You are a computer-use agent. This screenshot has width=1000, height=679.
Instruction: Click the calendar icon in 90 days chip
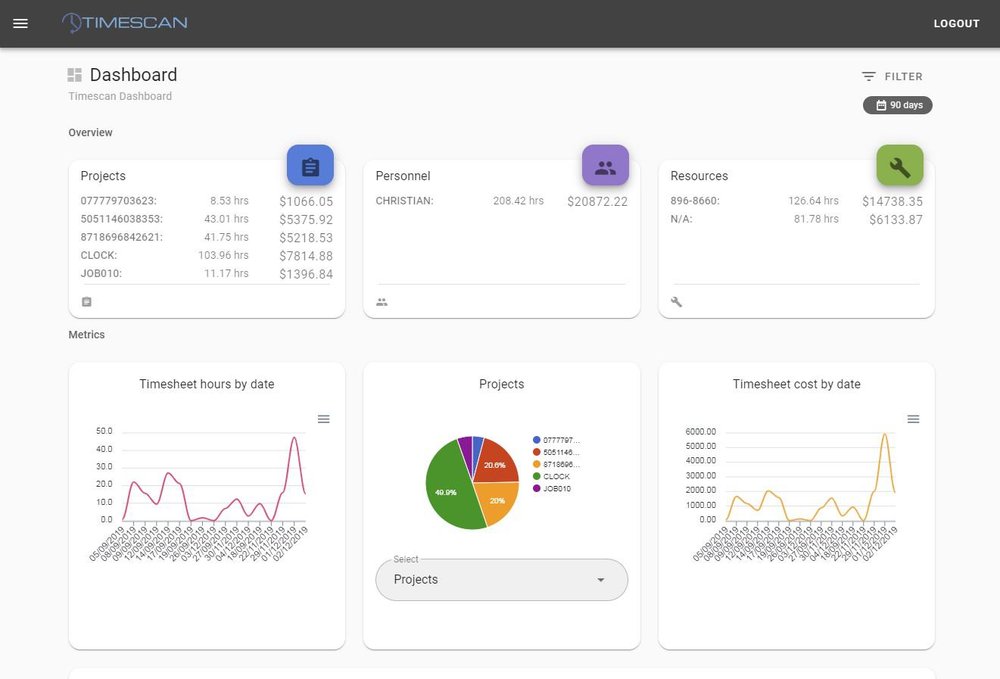[x=881, y=105]
